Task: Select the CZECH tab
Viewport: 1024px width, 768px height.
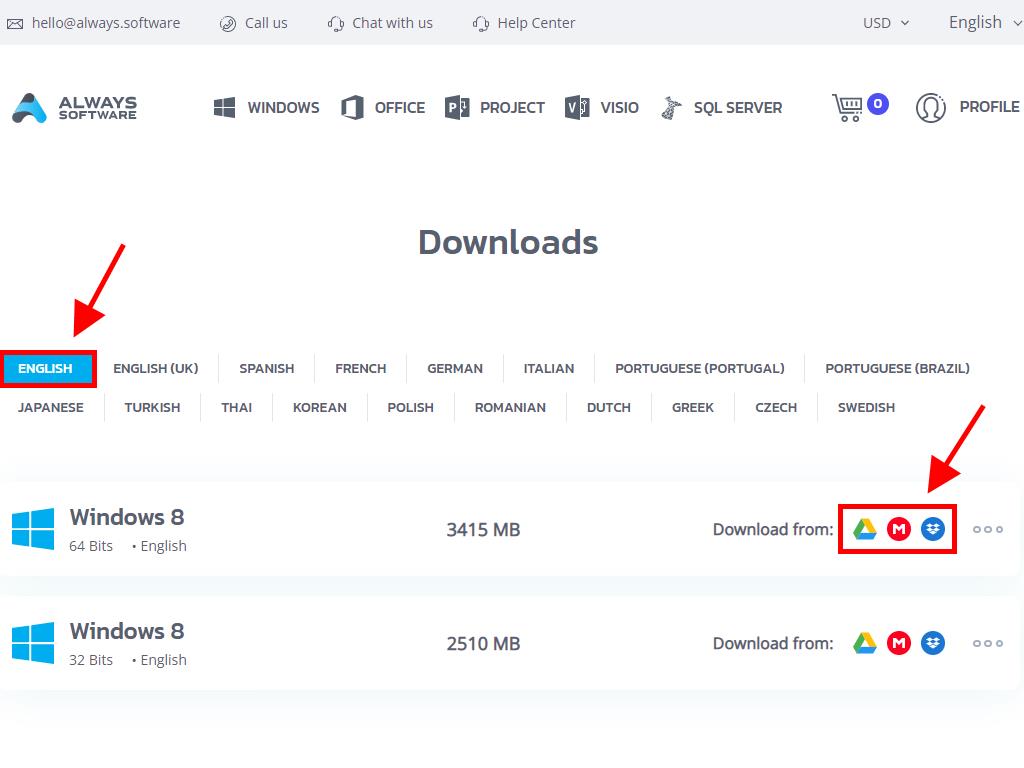Action: click(776, 408)
